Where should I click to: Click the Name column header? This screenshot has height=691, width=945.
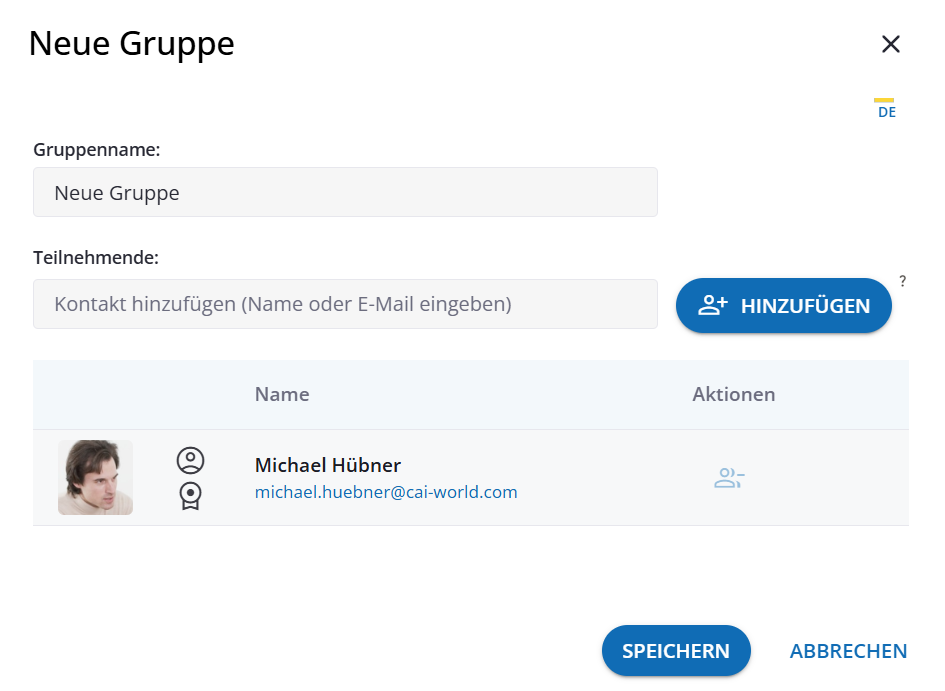[x=281, y=394]
